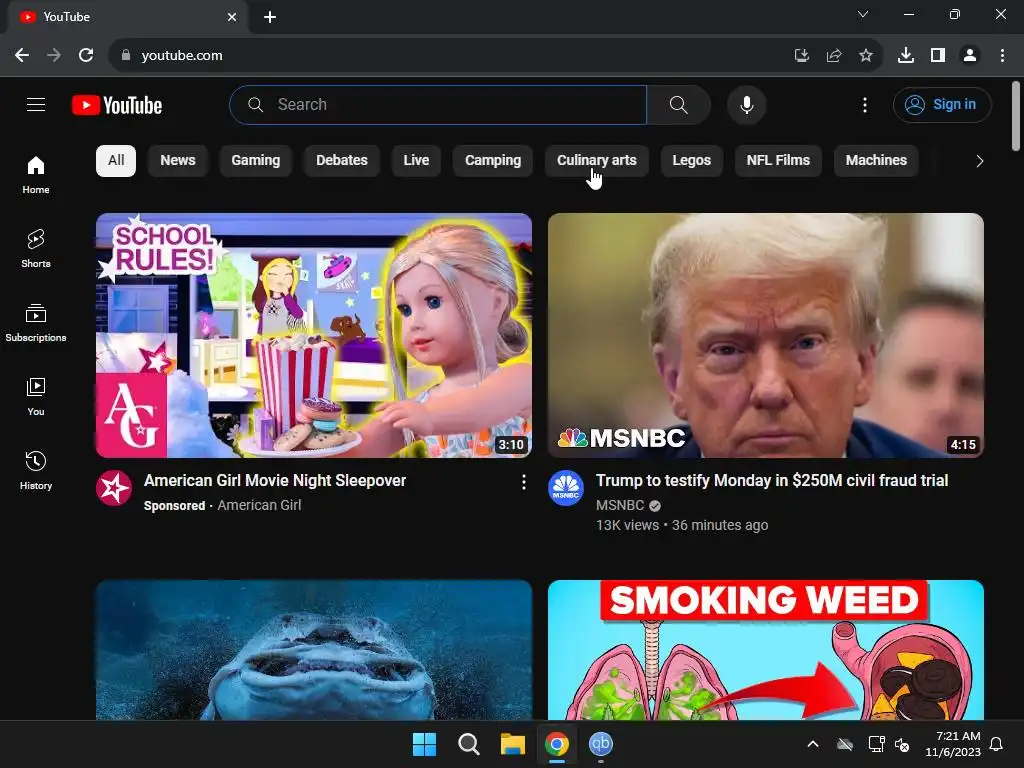Open qBittorrent from taskbar
The width and height of the screenshot is (1024, 768).
tap(601, 744)
